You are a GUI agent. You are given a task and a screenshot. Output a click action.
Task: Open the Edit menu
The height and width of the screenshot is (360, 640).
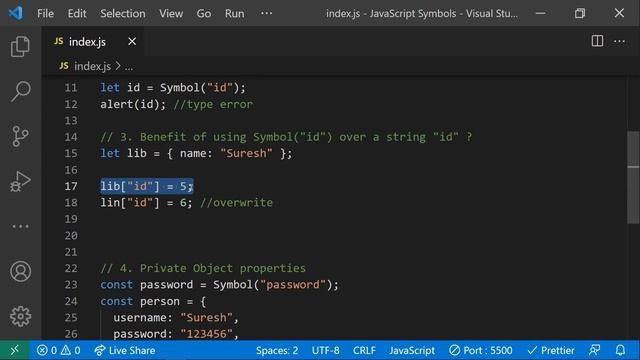pos(77,13)
